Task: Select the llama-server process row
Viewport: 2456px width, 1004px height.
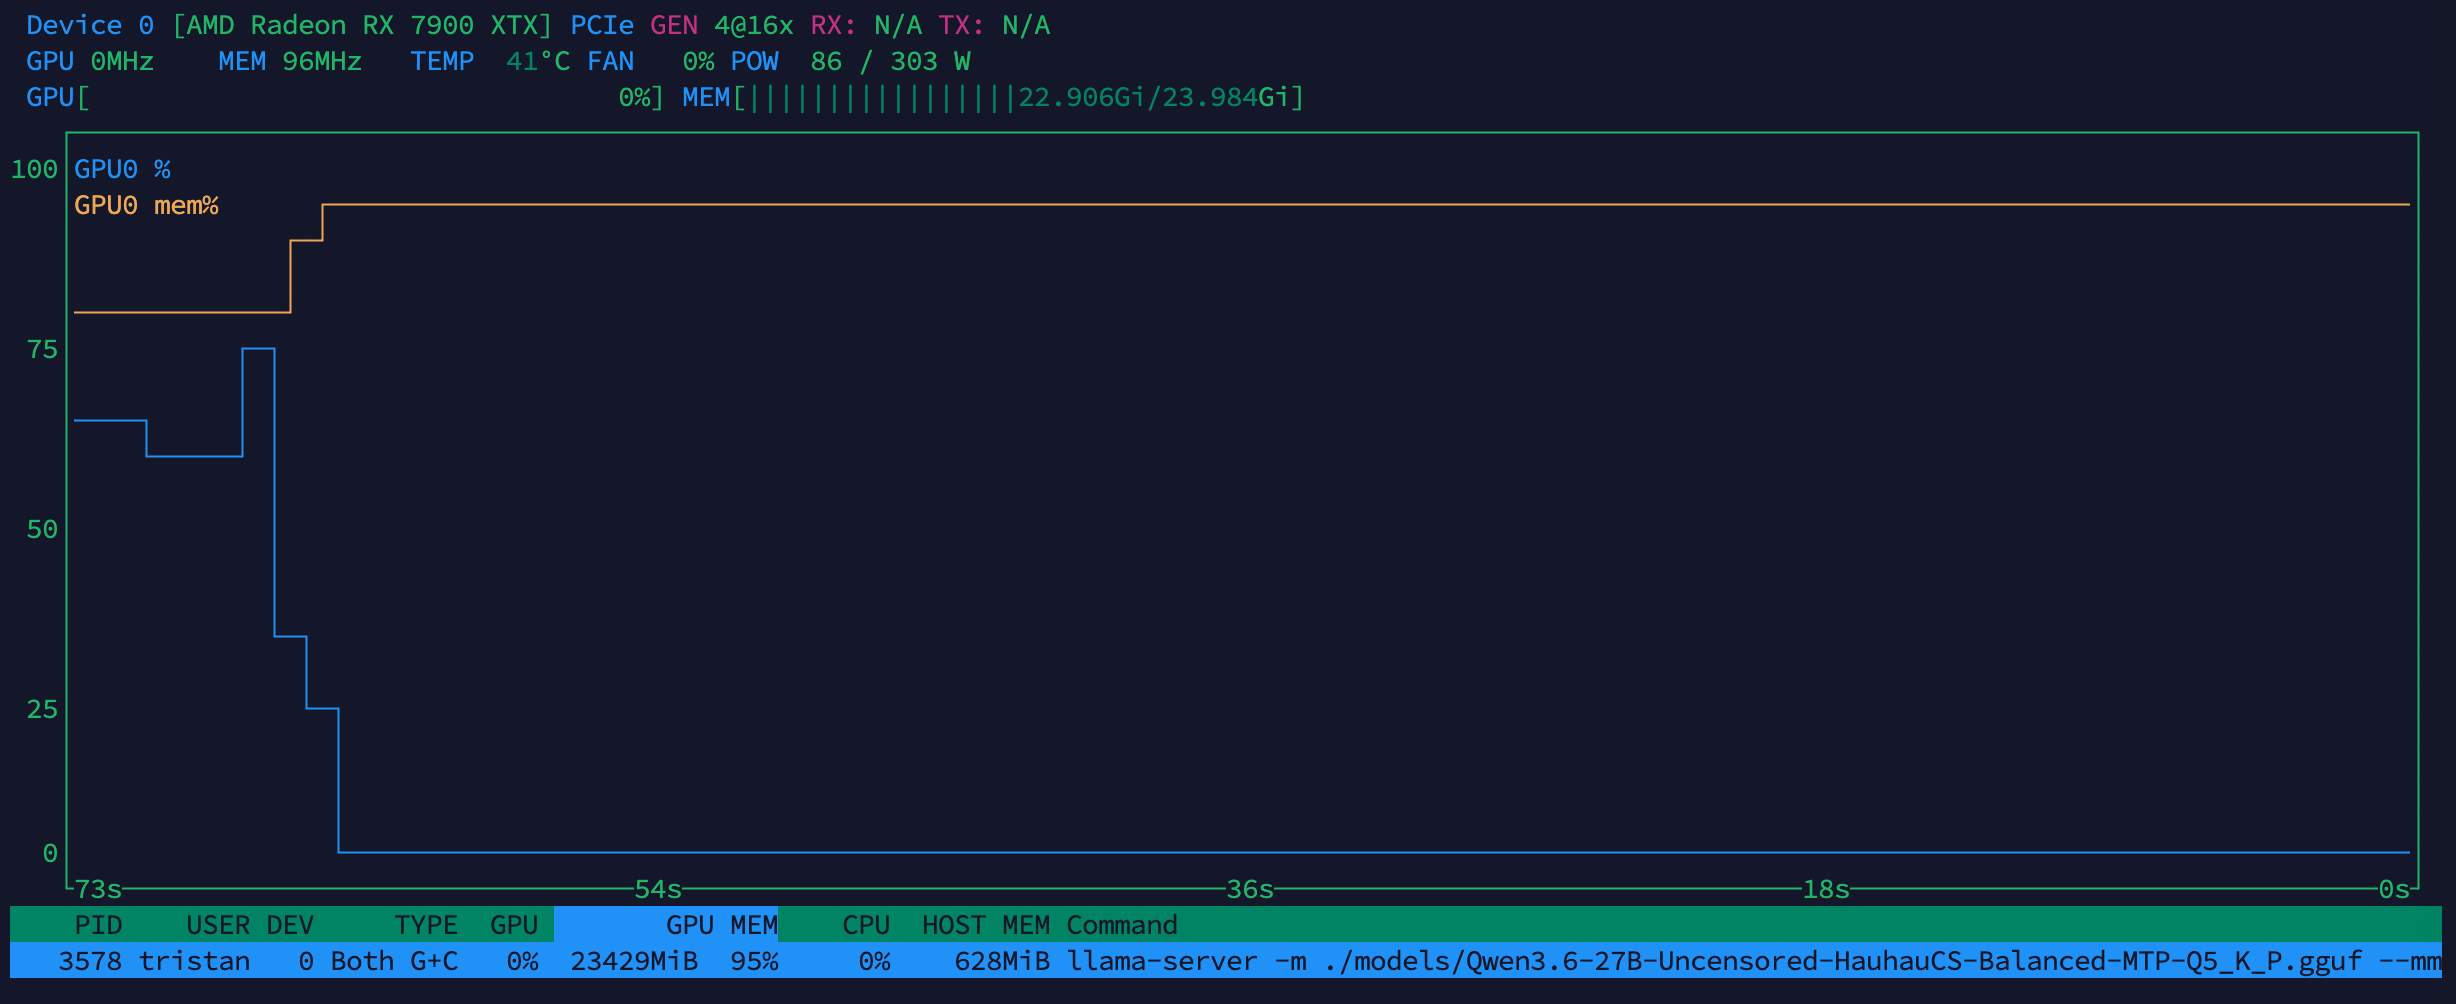Action: [1226, 961]
